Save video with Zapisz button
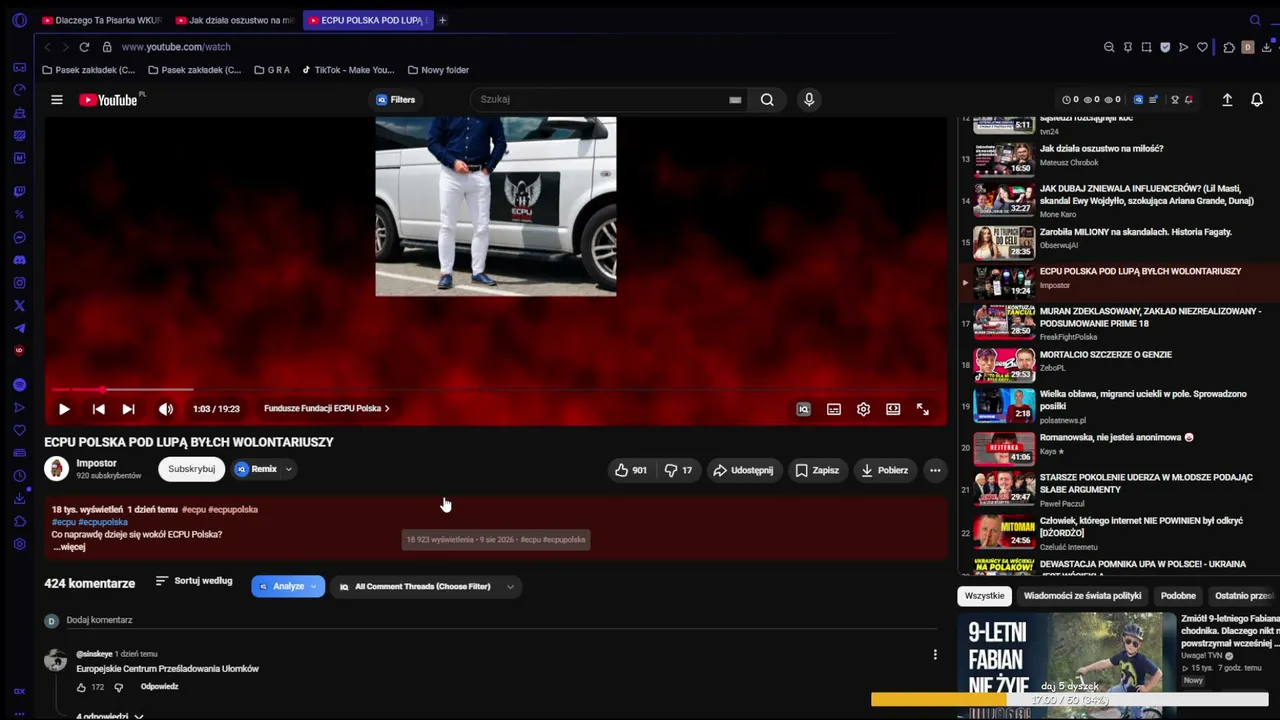The height and width of the screenshot is (720, 1280). (x=817, y=470)
